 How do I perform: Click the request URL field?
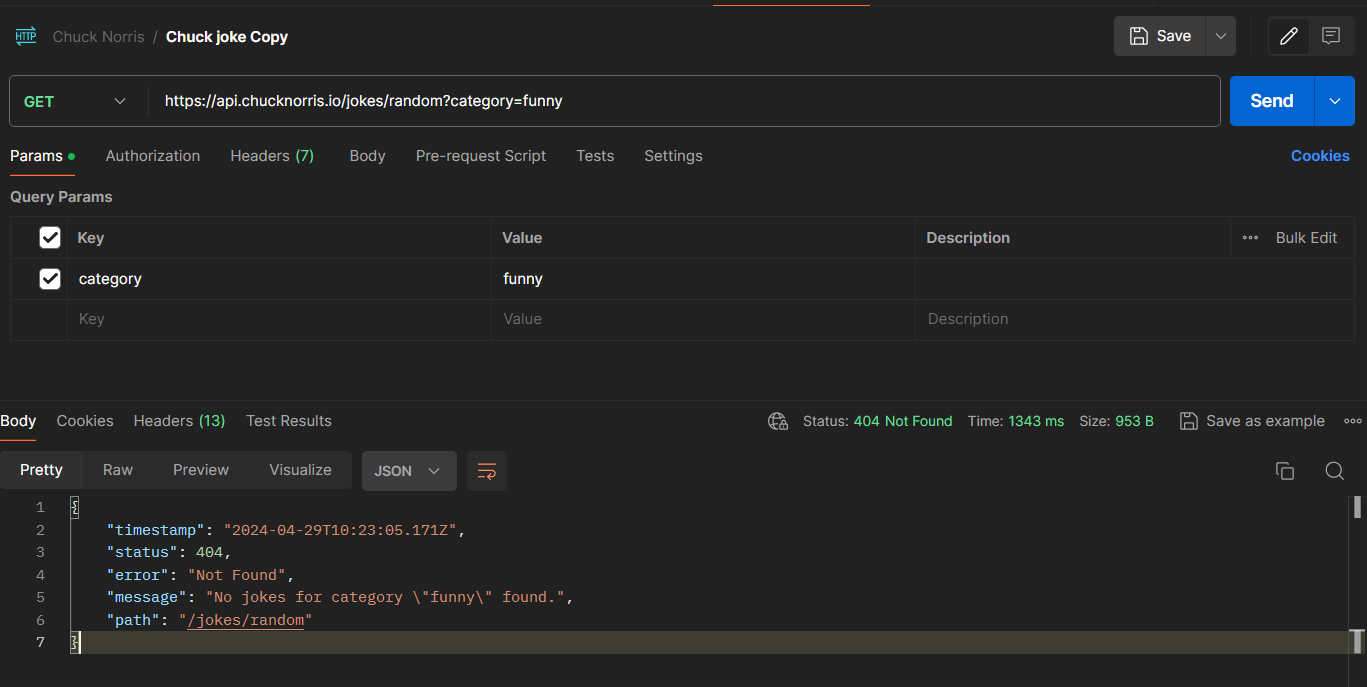pos(684,101)
